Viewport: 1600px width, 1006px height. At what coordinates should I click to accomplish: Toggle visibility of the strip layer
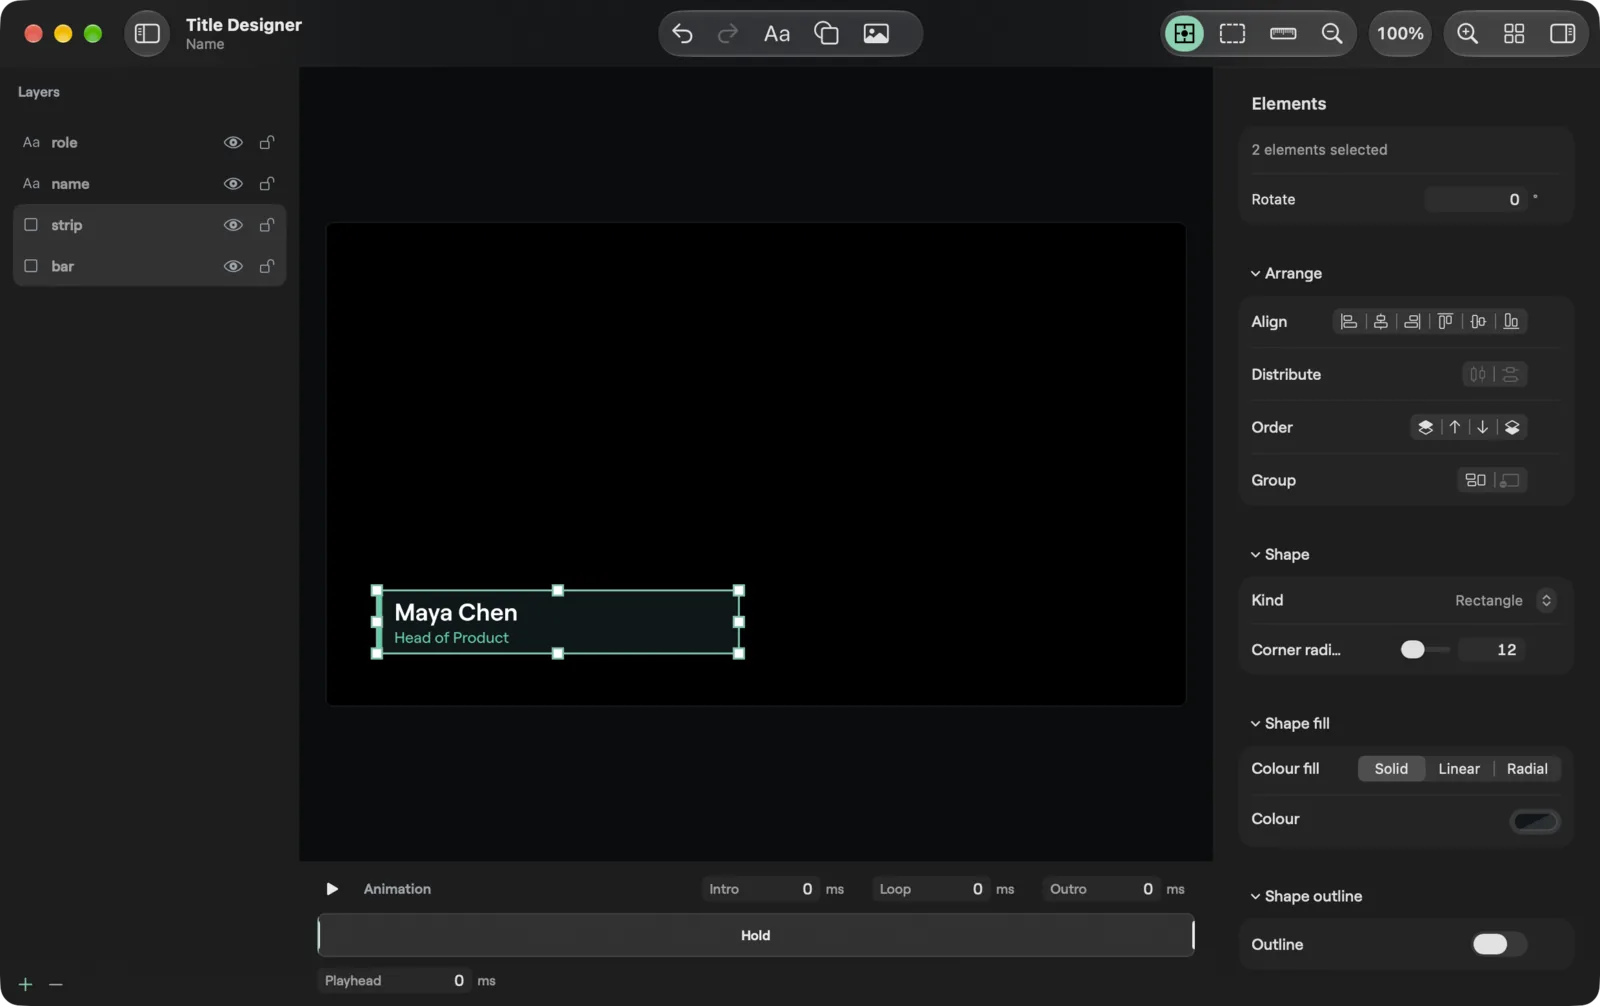[x=233, y=225]
